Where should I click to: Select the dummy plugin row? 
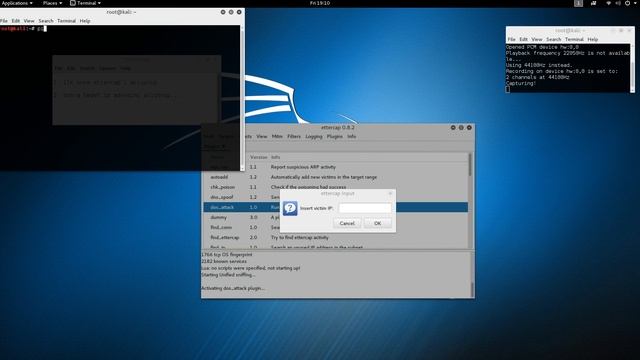pos(336,217)
